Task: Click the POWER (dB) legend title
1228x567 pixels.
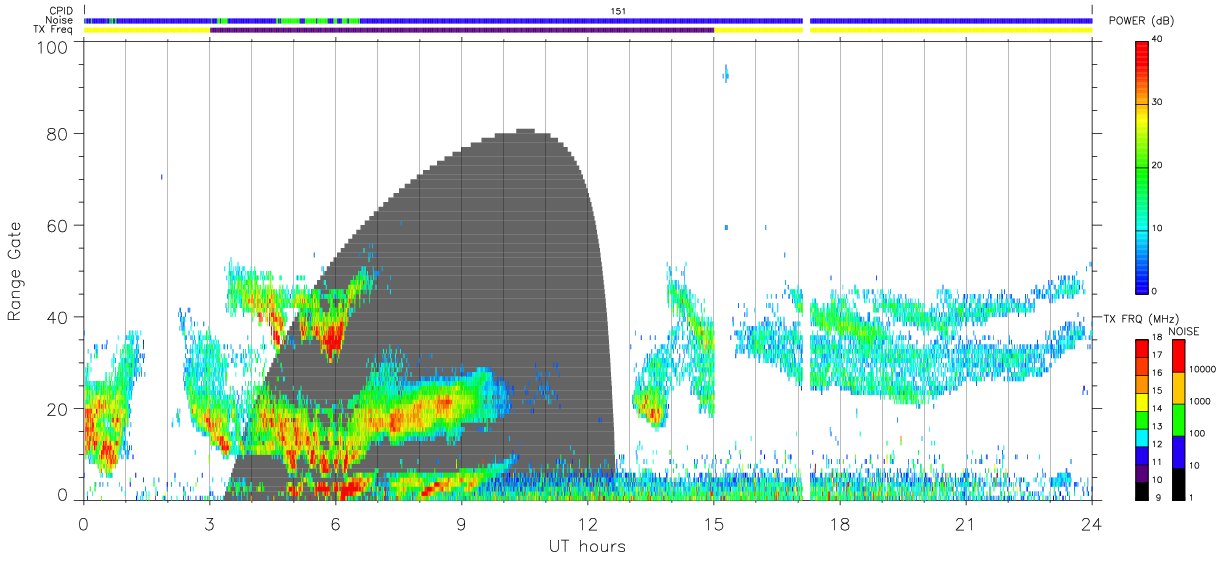Action: [x=1142, y=22]
